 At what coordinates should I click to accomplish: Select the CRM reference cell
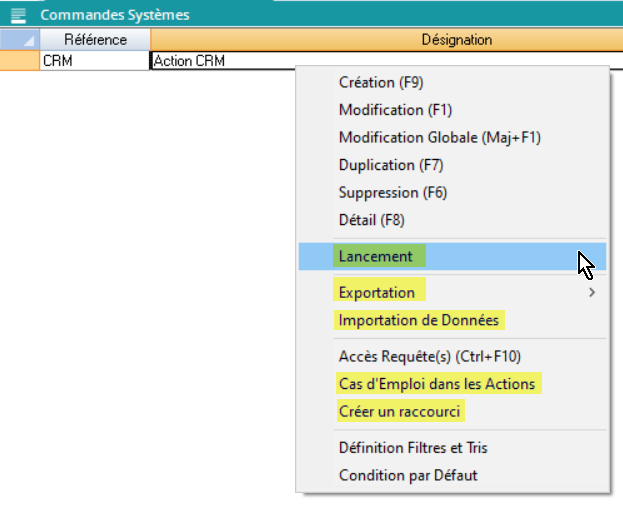[x=95, y=60]
